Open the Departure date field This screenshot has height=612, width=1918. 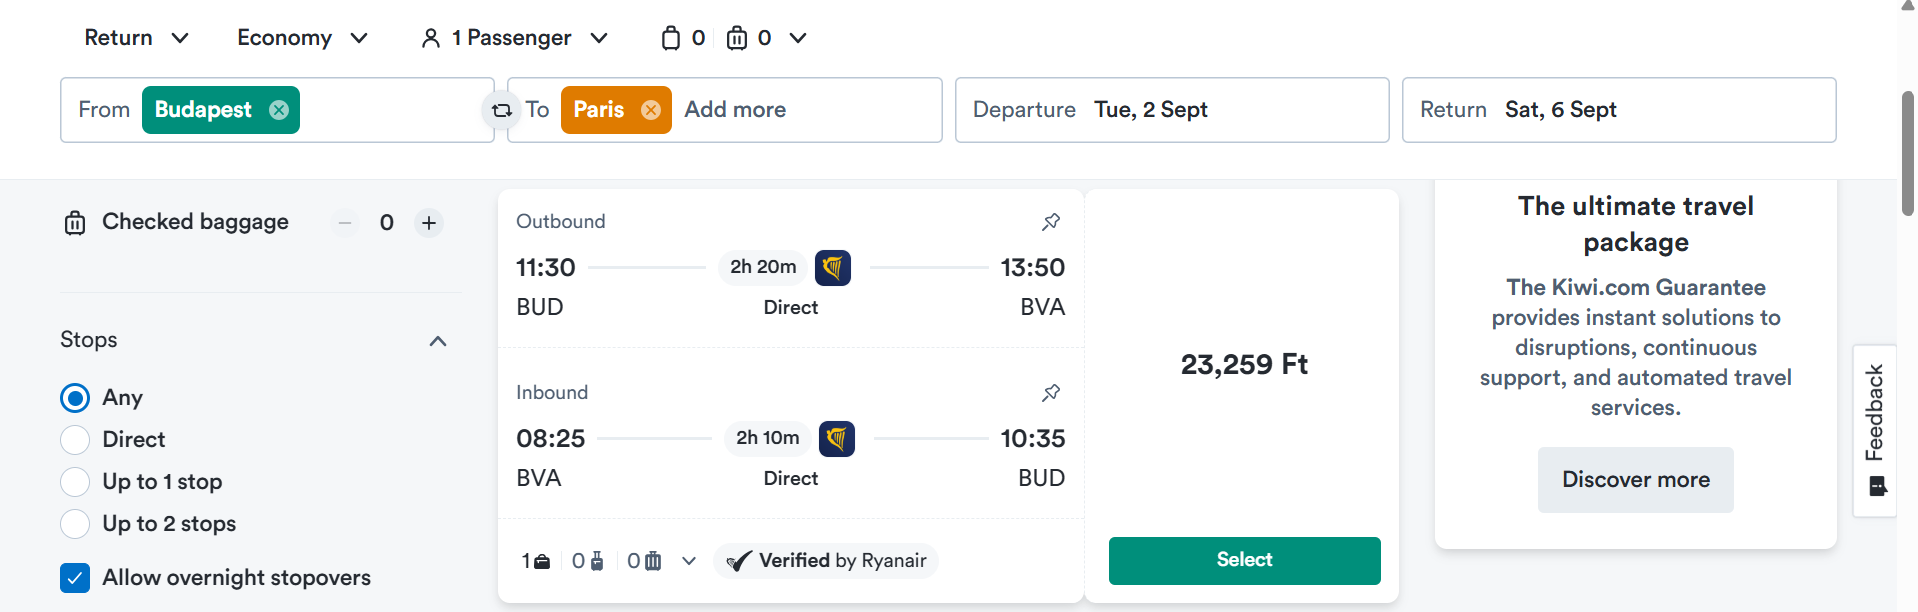point(1172,110)
